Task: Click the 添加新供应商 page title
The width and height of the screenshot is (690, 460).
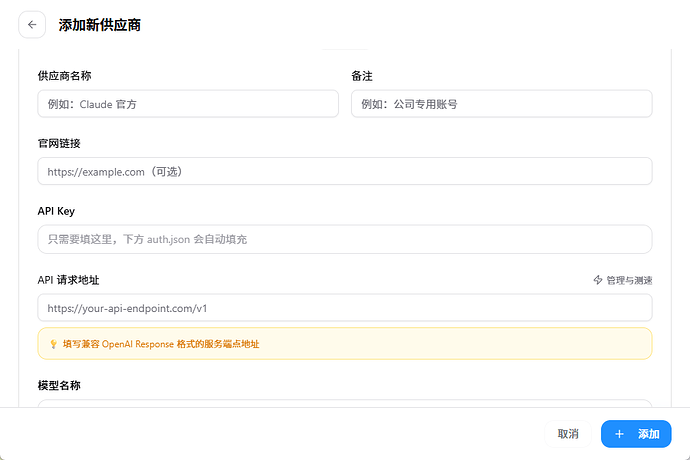Action: 99,25
